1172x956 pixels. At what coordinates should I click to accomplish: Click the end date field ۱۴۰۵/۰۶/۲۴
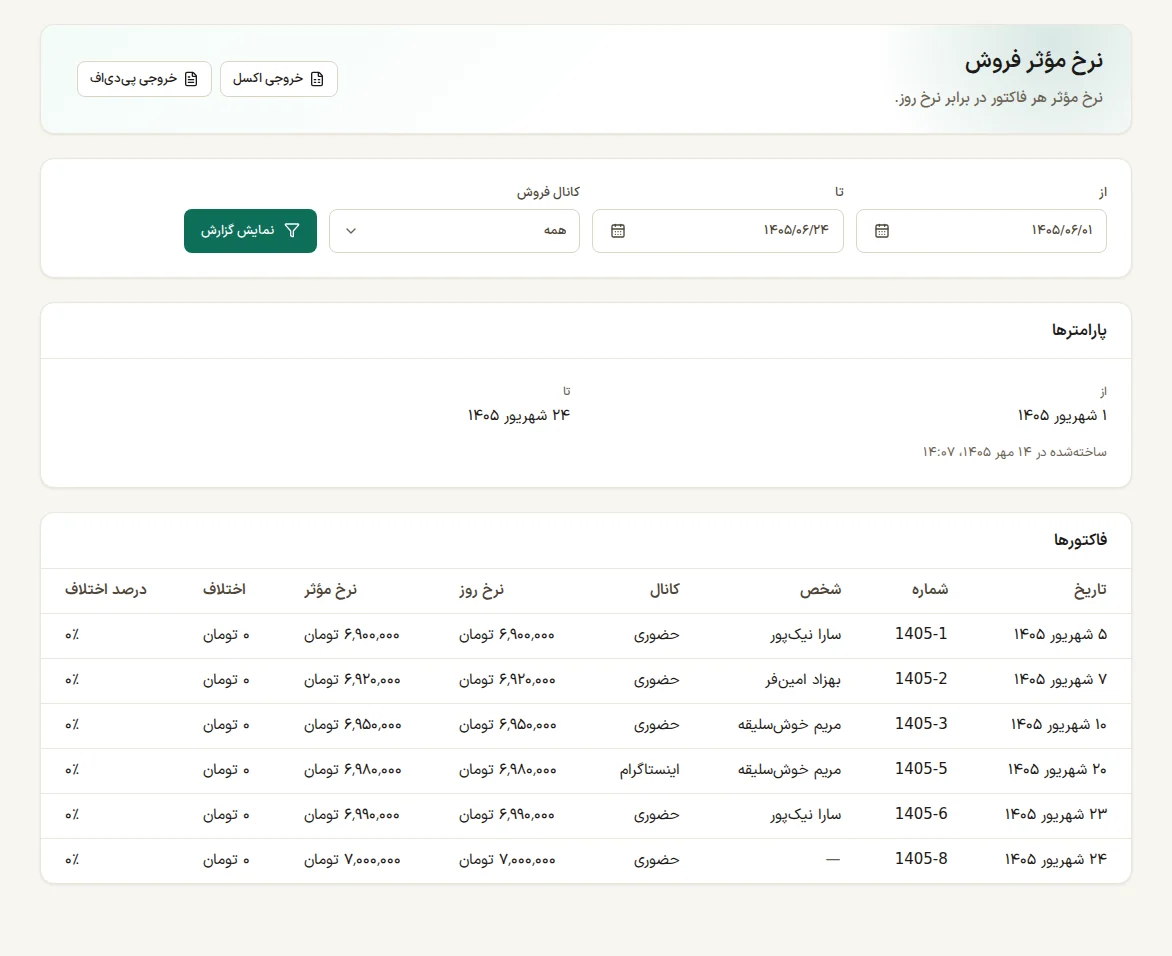point(718,231)
